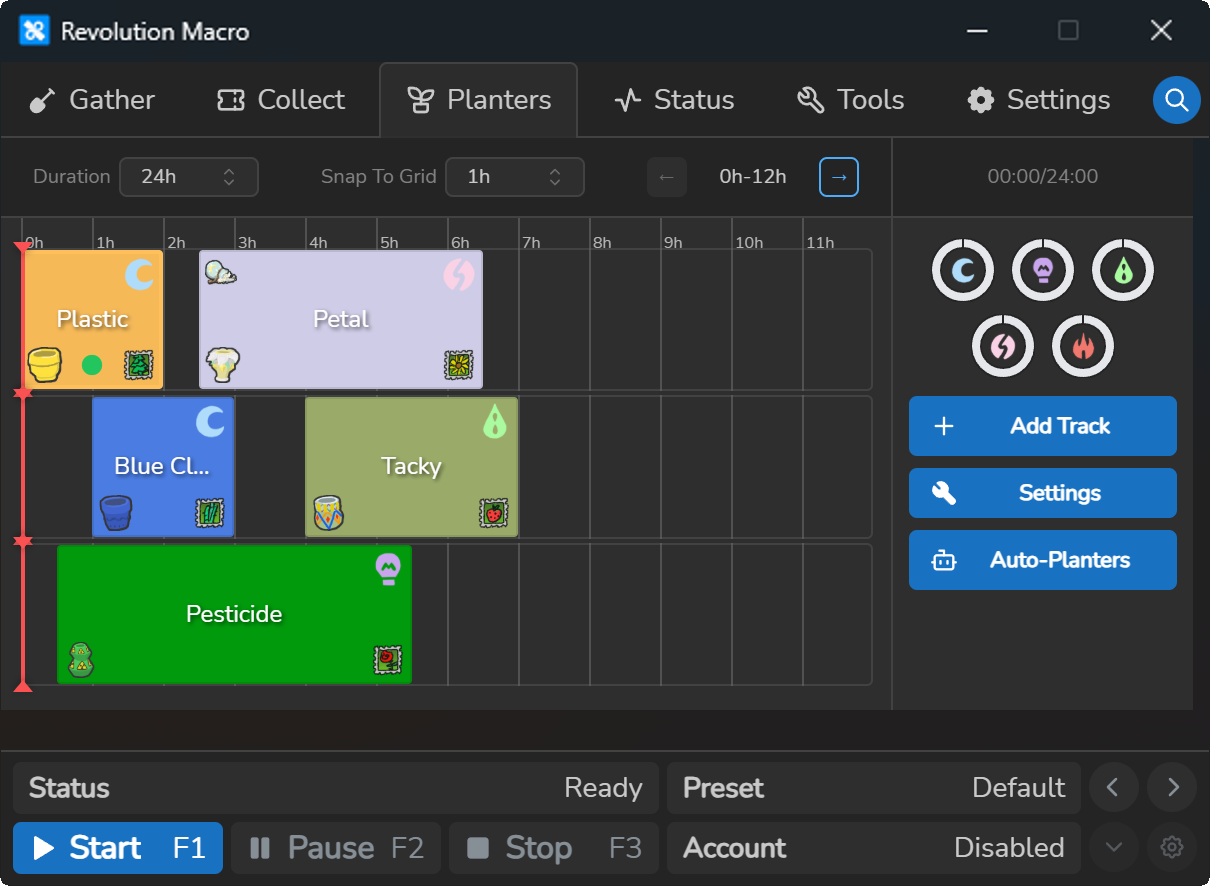Click the Revolution Macro app logo
Viewport: 1210px width, 886px height.
[34, 31]
